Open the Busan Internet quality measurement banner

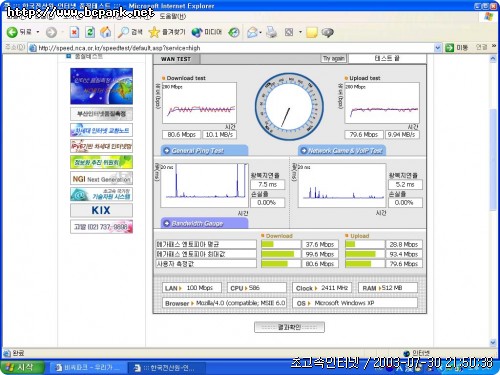pos(101,114)
